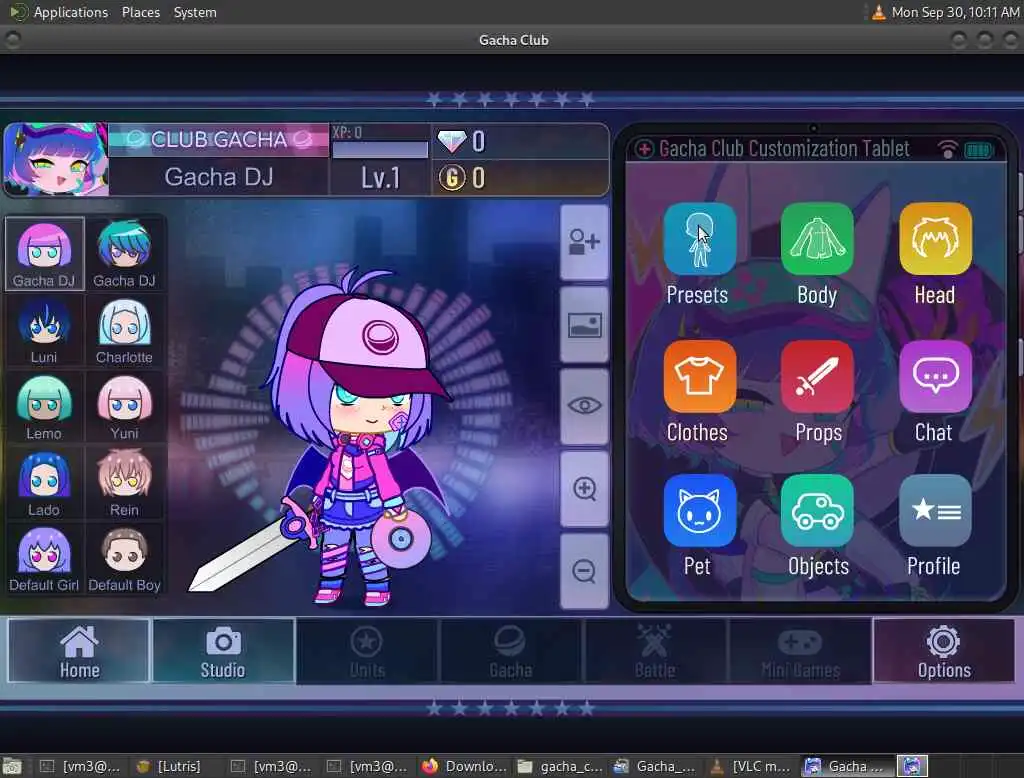Toggle the eye visibility button
Image resolution: width=1024 pixels, height=778 pixels.
584,406
